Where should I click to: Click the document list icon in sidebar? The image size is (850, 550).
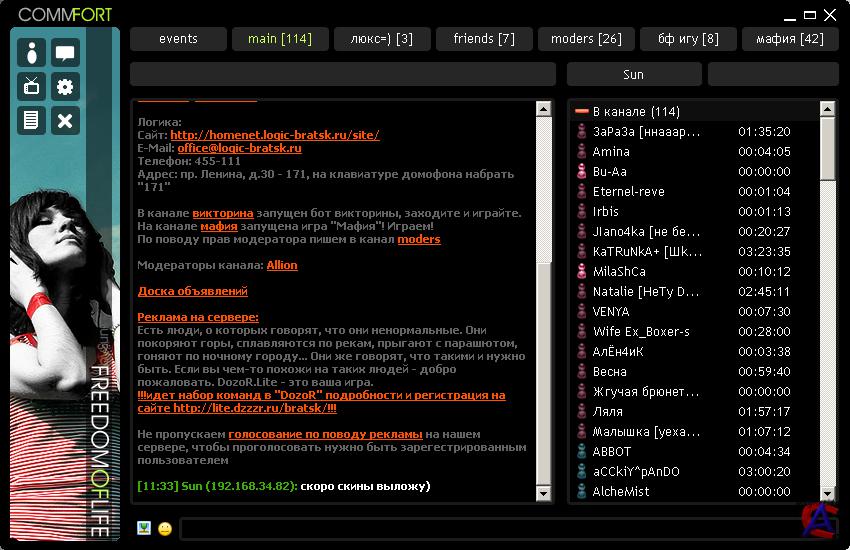(32, 120)
